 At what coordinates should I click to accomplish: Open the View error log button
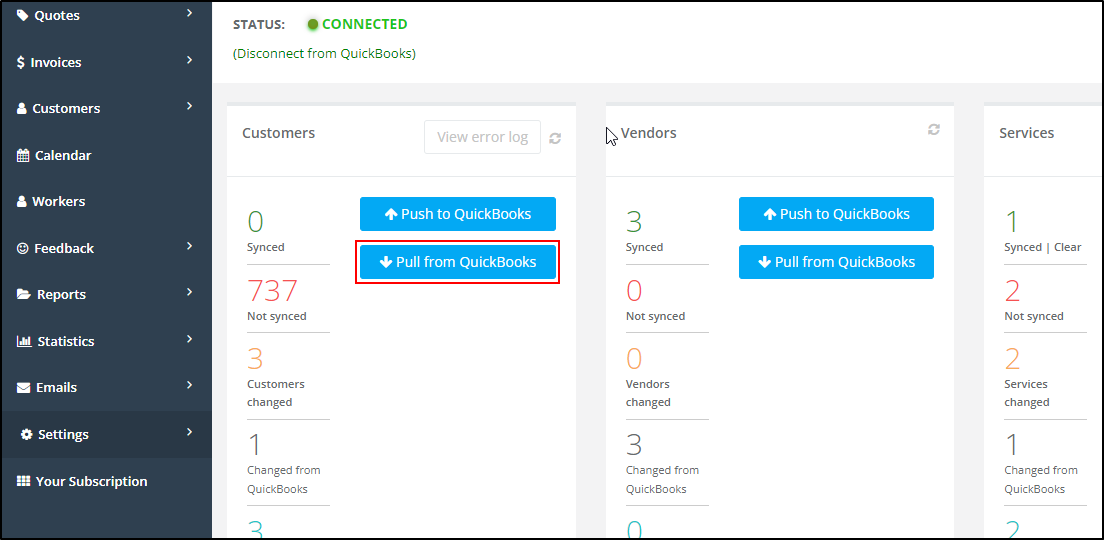tap(482, 137)
